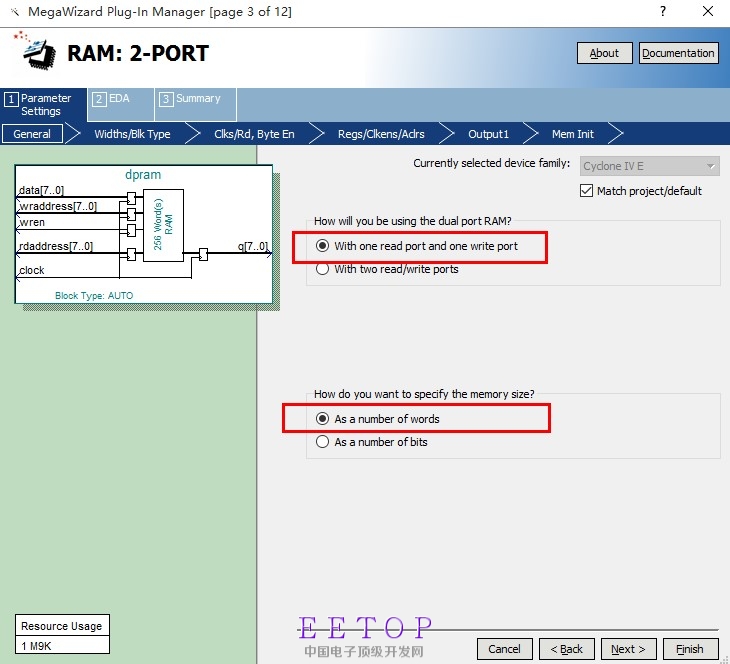Image resolution: width=730 pixels, height=664 pixels.
Task: Click the wren port label
Action: [32, 223]
